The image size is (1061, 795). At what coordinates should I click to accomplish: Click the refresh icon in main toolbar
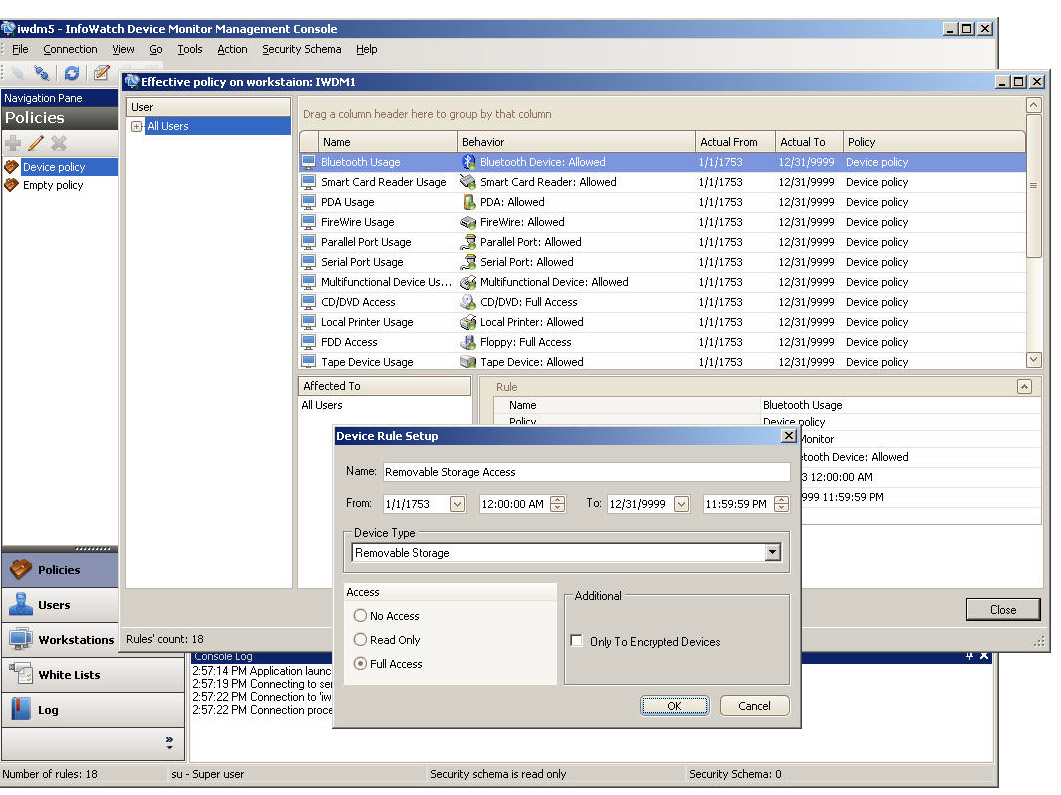(71, 72)
